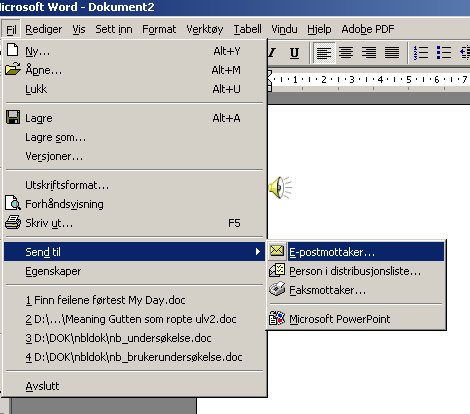The image size is (470, 414).
Task: Center text using toolbar icon
Action: pos(346,53)
